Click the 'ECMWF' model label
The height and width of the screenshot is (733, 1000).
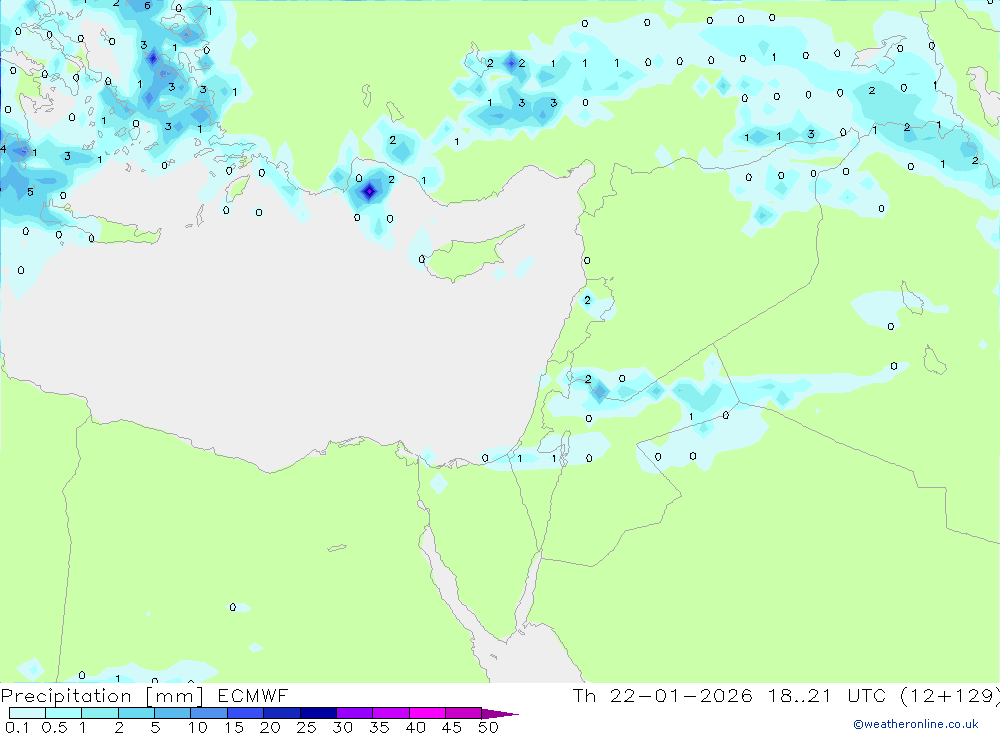[253, 696]
